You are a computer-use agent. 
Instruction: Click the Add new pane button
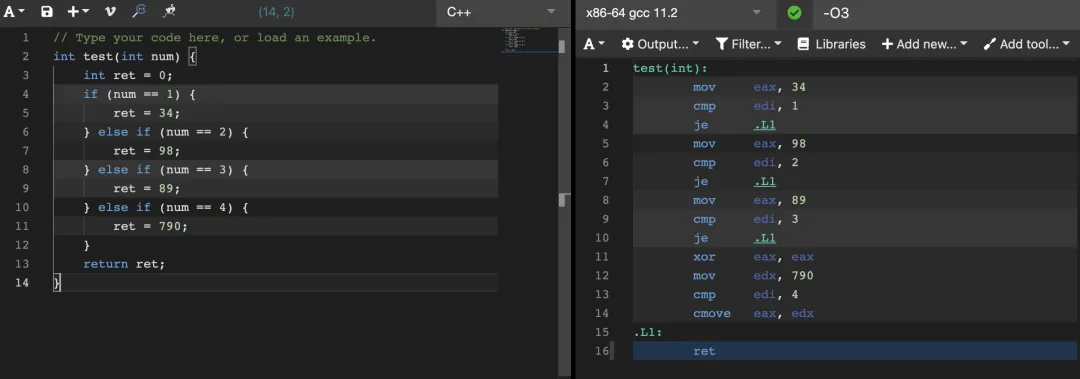click(x=924, y=44)
